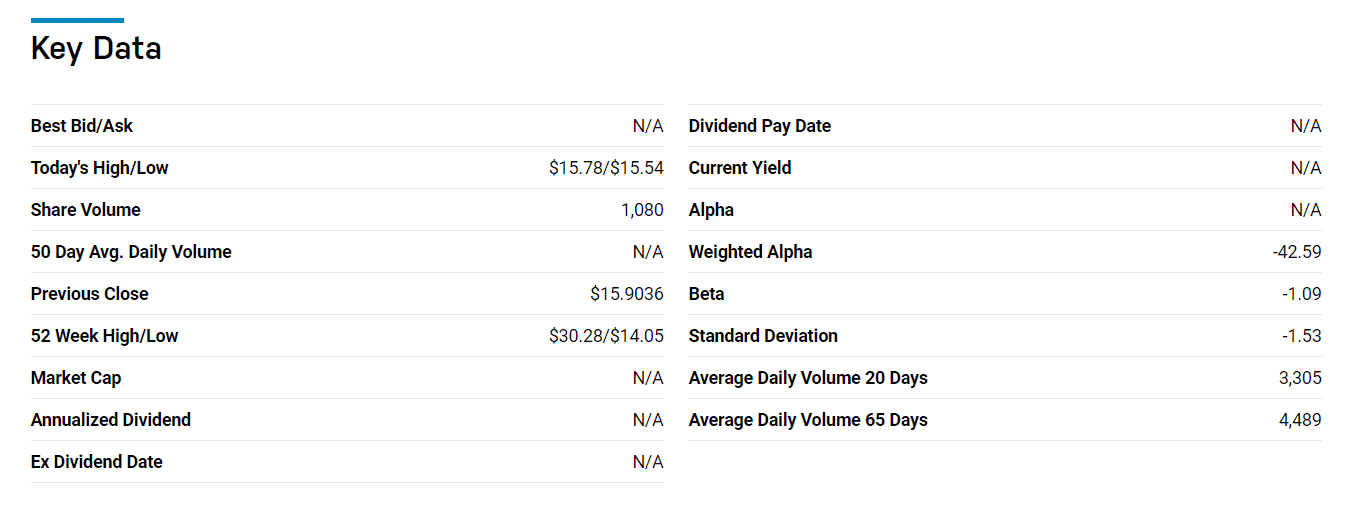1355x510 pixels.
Task: Click Today's High/Low value $15.78/$15.54
Action: coord(606,168)
